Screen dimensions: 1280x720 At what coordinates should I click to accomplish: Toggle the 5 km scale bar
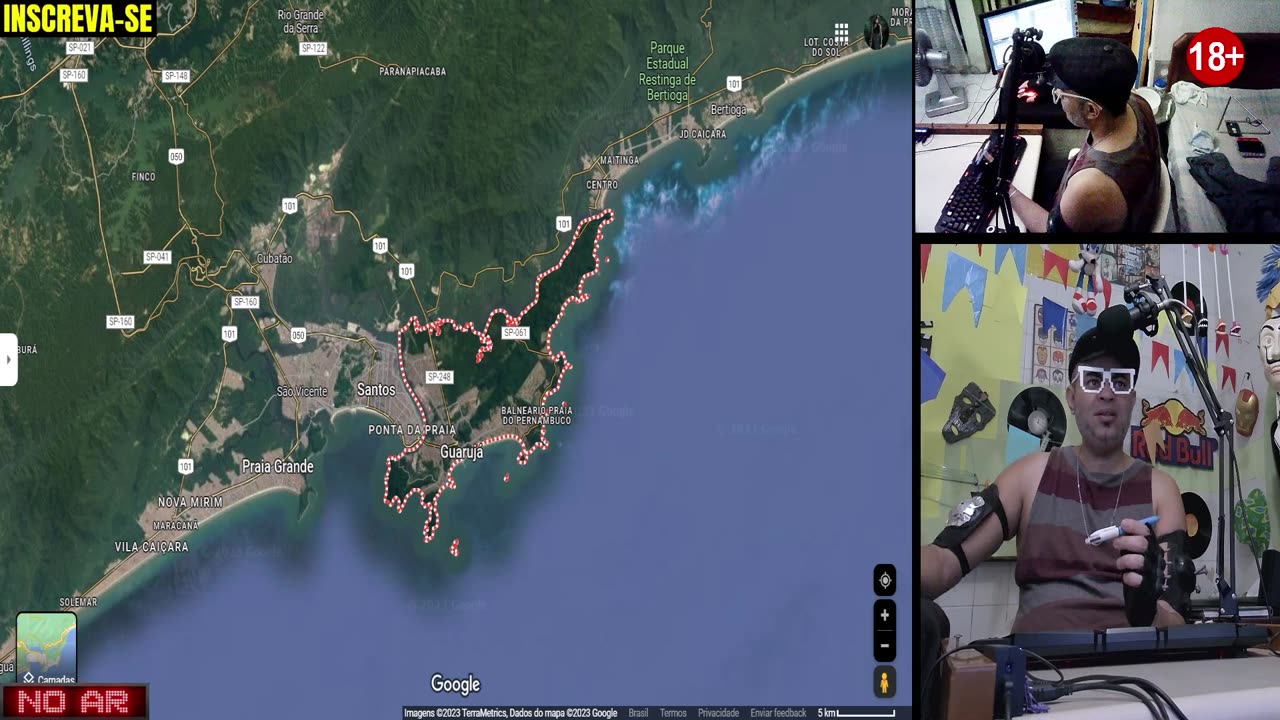[x=857, y=713]
